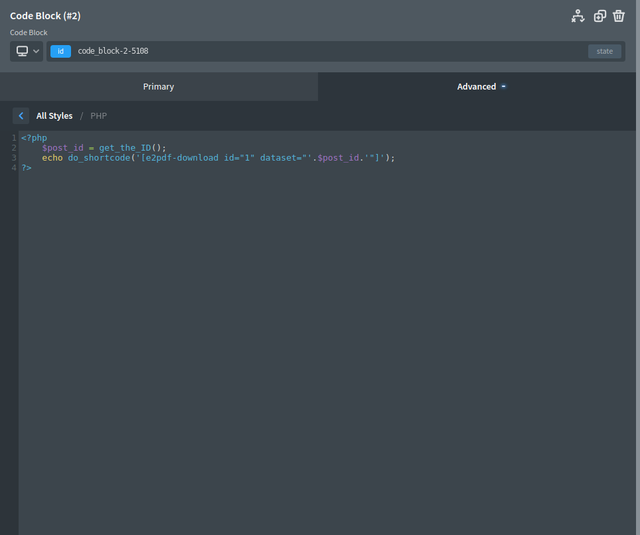Click line number 3 in gutter
This screenshot has width=640, height=535.
[14, 158]
